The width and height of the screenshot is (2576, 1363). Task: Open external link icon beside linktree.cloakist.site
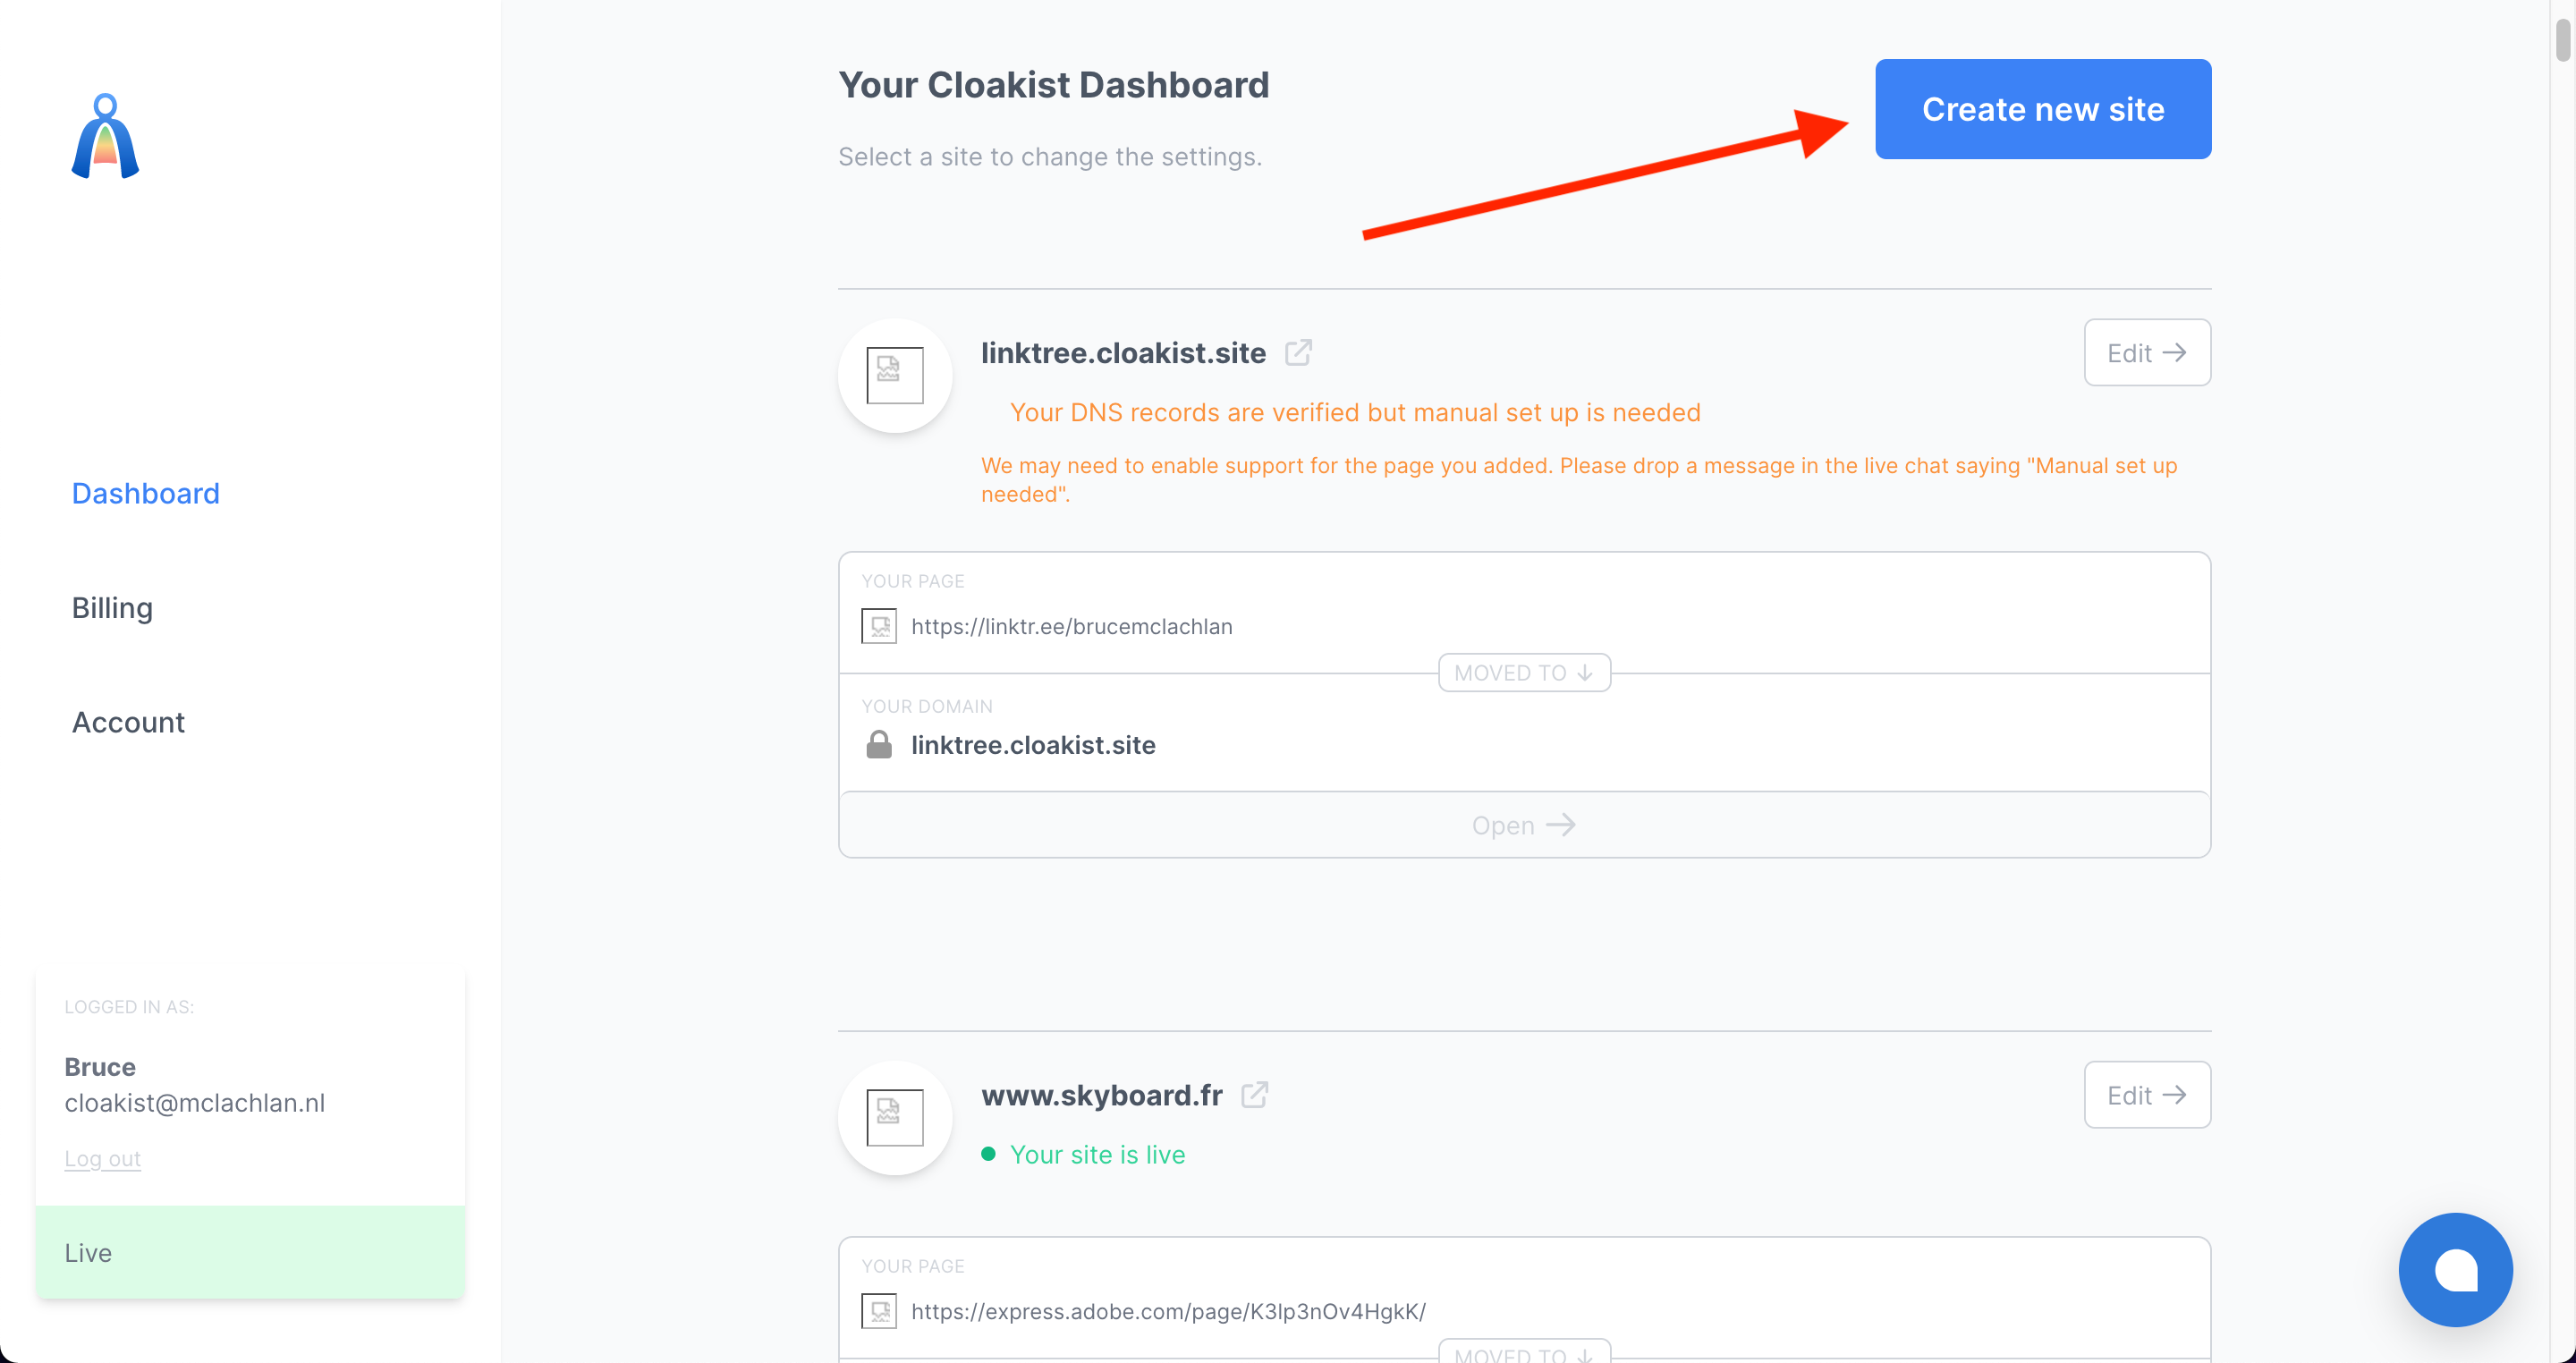pos(1298,353)
